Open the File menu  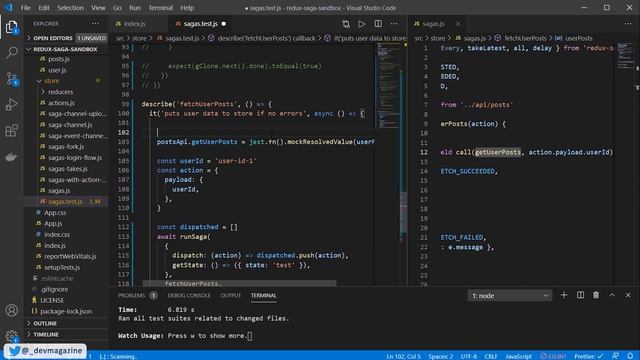coord(26,8)
